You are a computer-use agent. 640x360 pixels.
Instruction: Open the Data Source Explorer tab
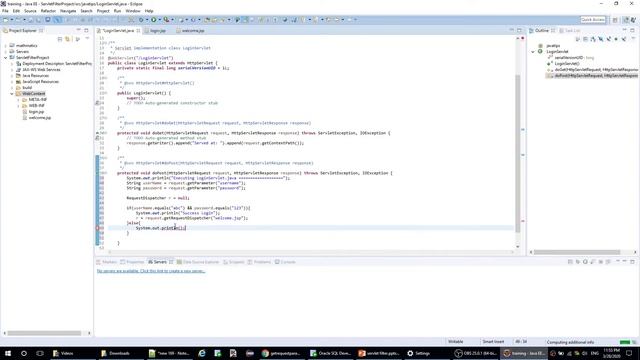click(198, 262)
